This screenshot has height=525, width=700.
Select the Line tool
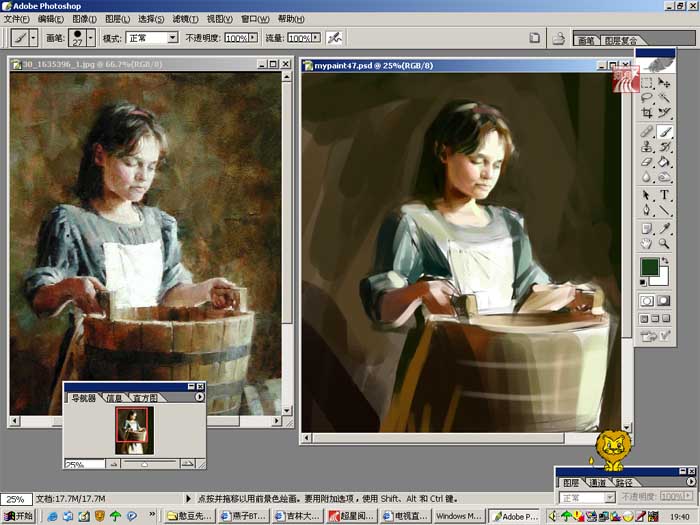[x=664, y=210]
